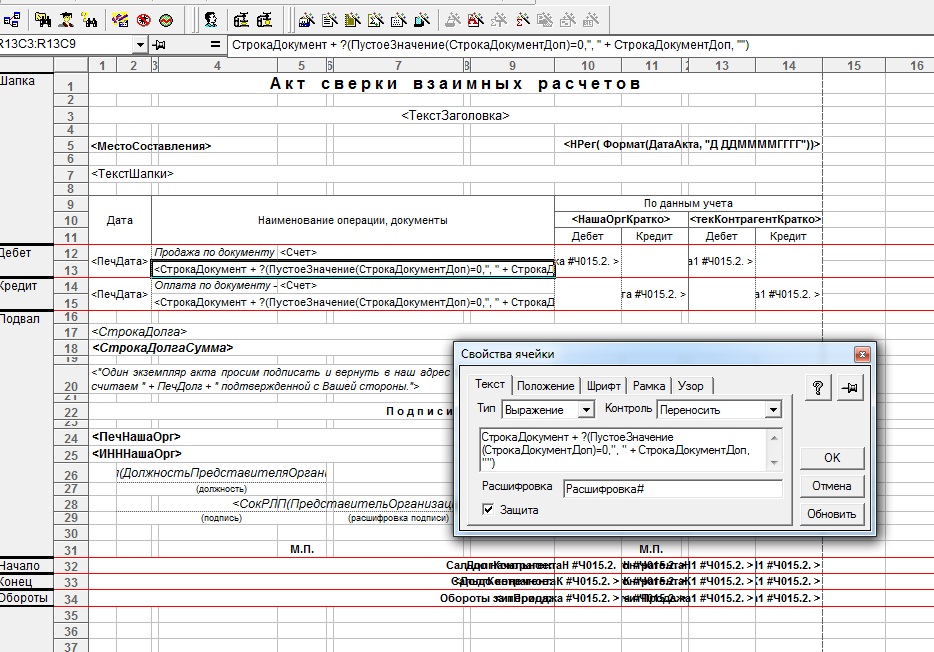This screenshot has width=934, height=652.
Task: Click the syntax assistant graduate-hat icon
Action: (66, 20)
